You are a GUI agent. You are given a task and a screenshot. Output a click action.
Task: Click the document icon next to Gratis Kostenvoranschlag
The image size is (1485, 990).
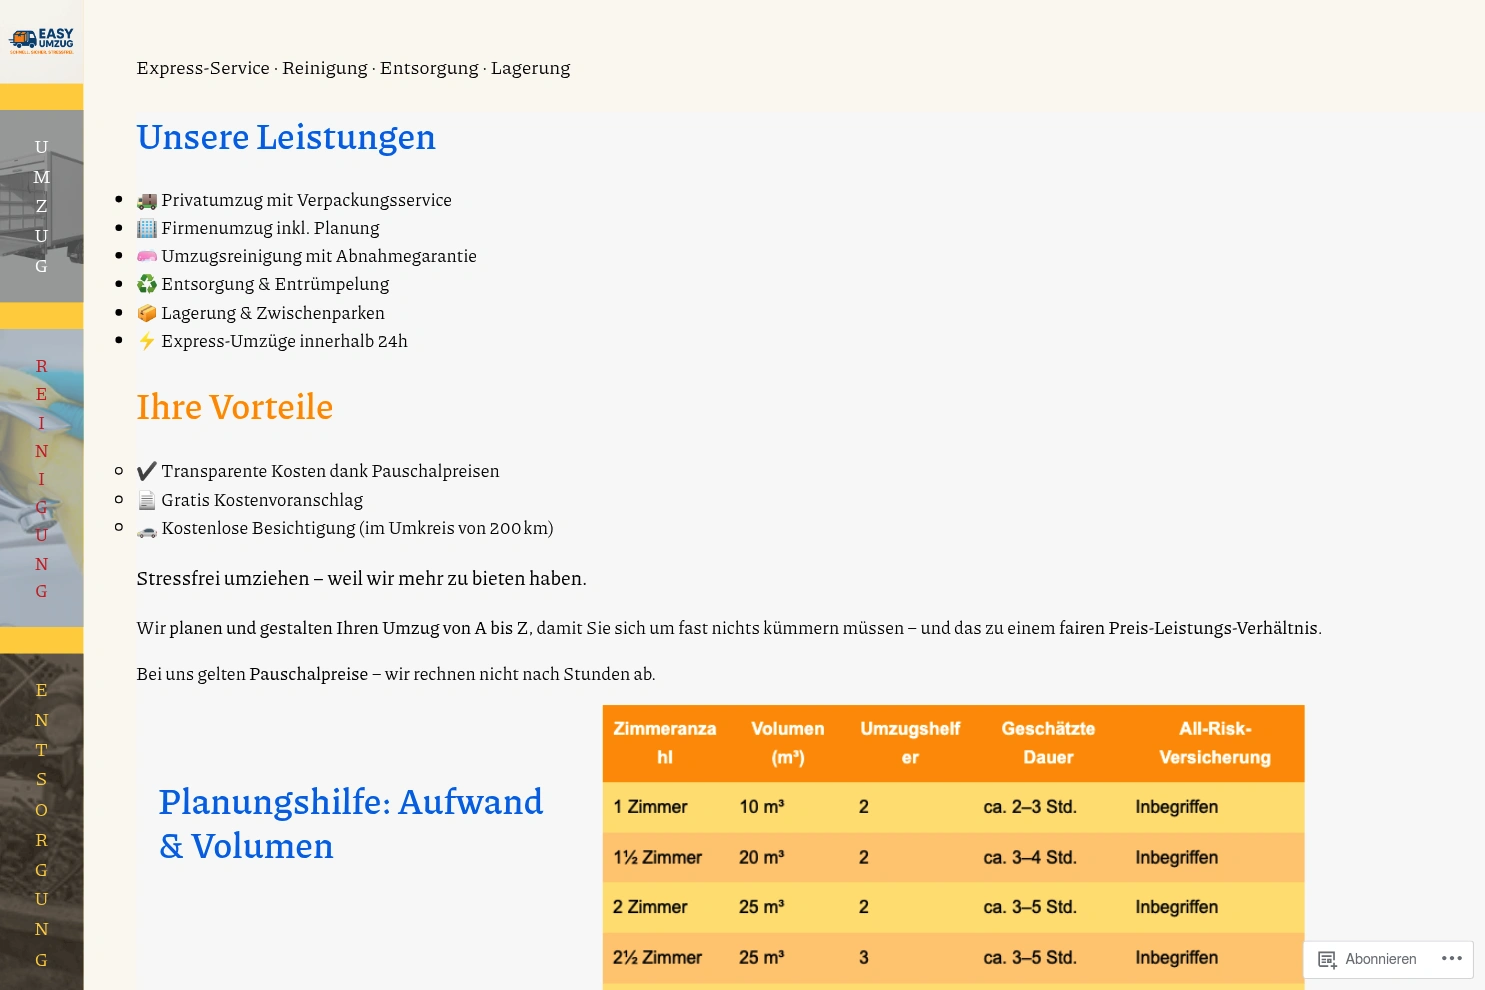tap(147, 500)
